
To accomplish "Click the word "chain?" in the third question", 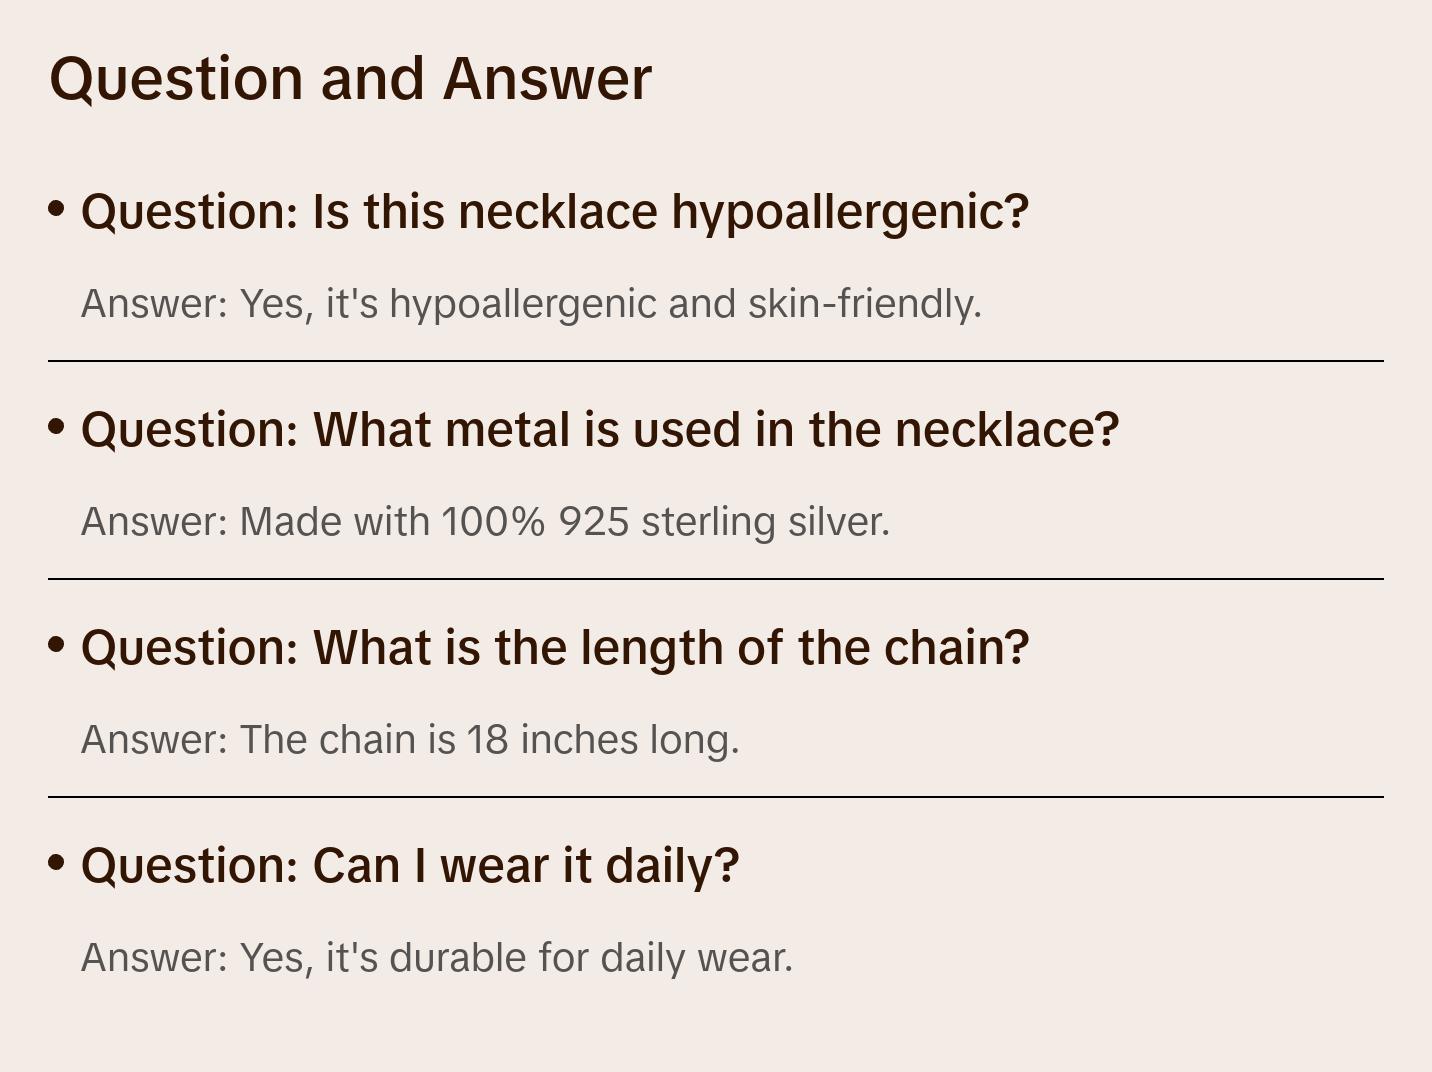I will [956, 648].
